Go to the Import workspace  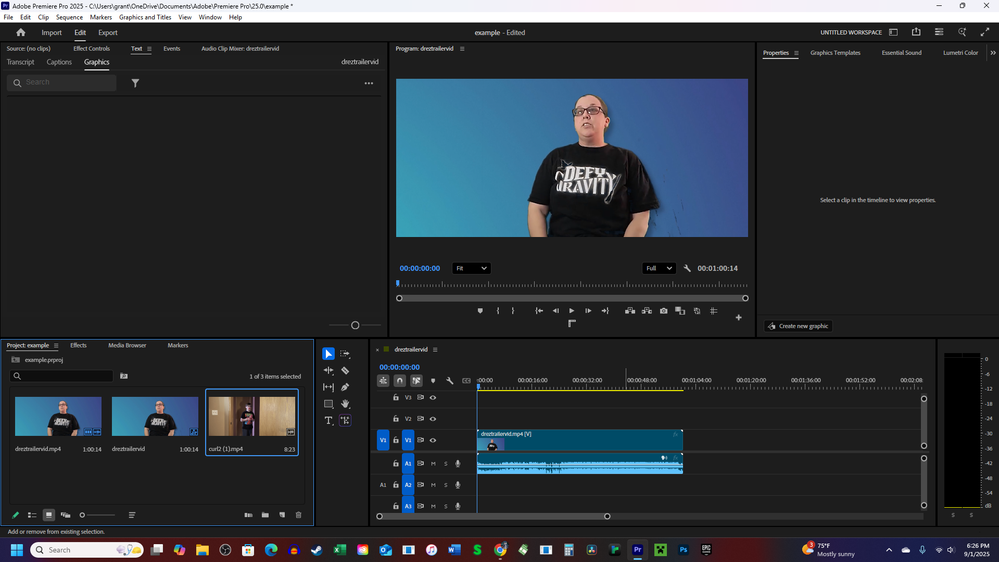click(52, 32)
